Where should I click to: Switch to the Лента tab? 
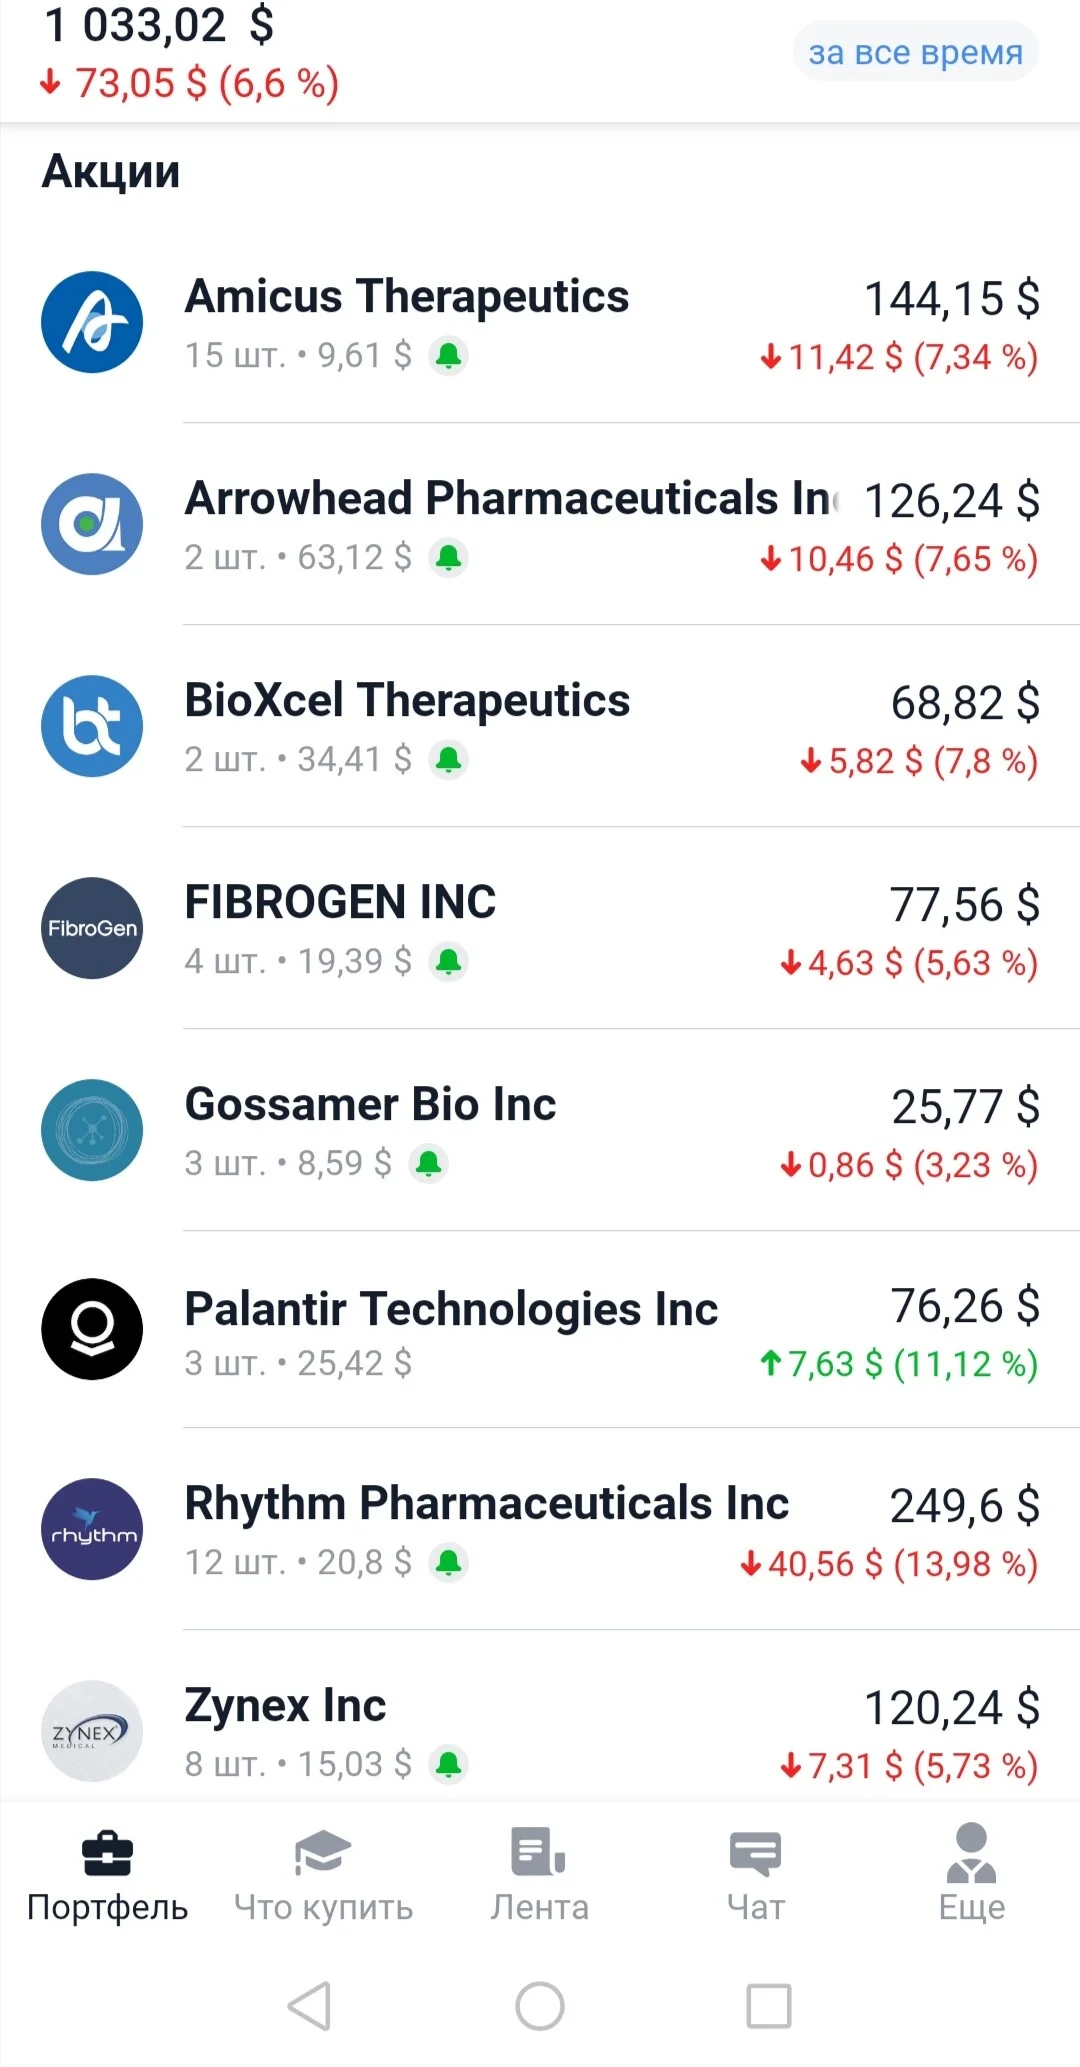point(539,1876)
